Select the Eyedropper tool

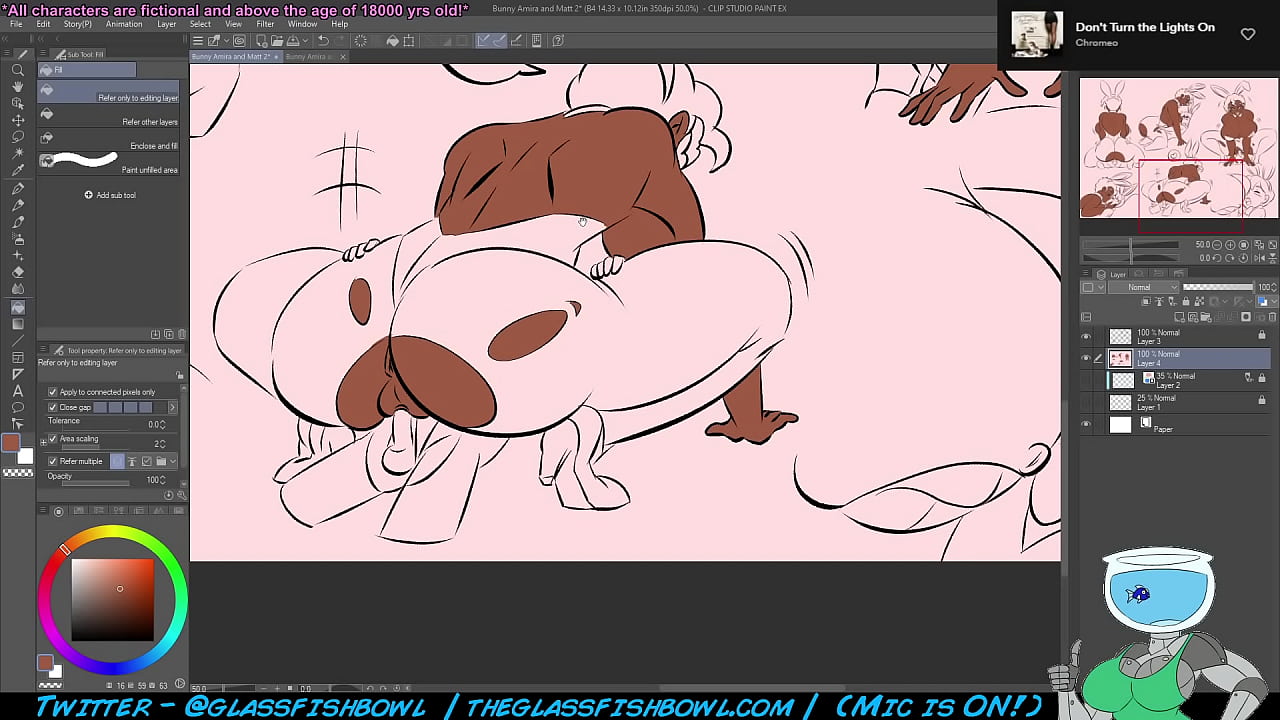[18, 171]
